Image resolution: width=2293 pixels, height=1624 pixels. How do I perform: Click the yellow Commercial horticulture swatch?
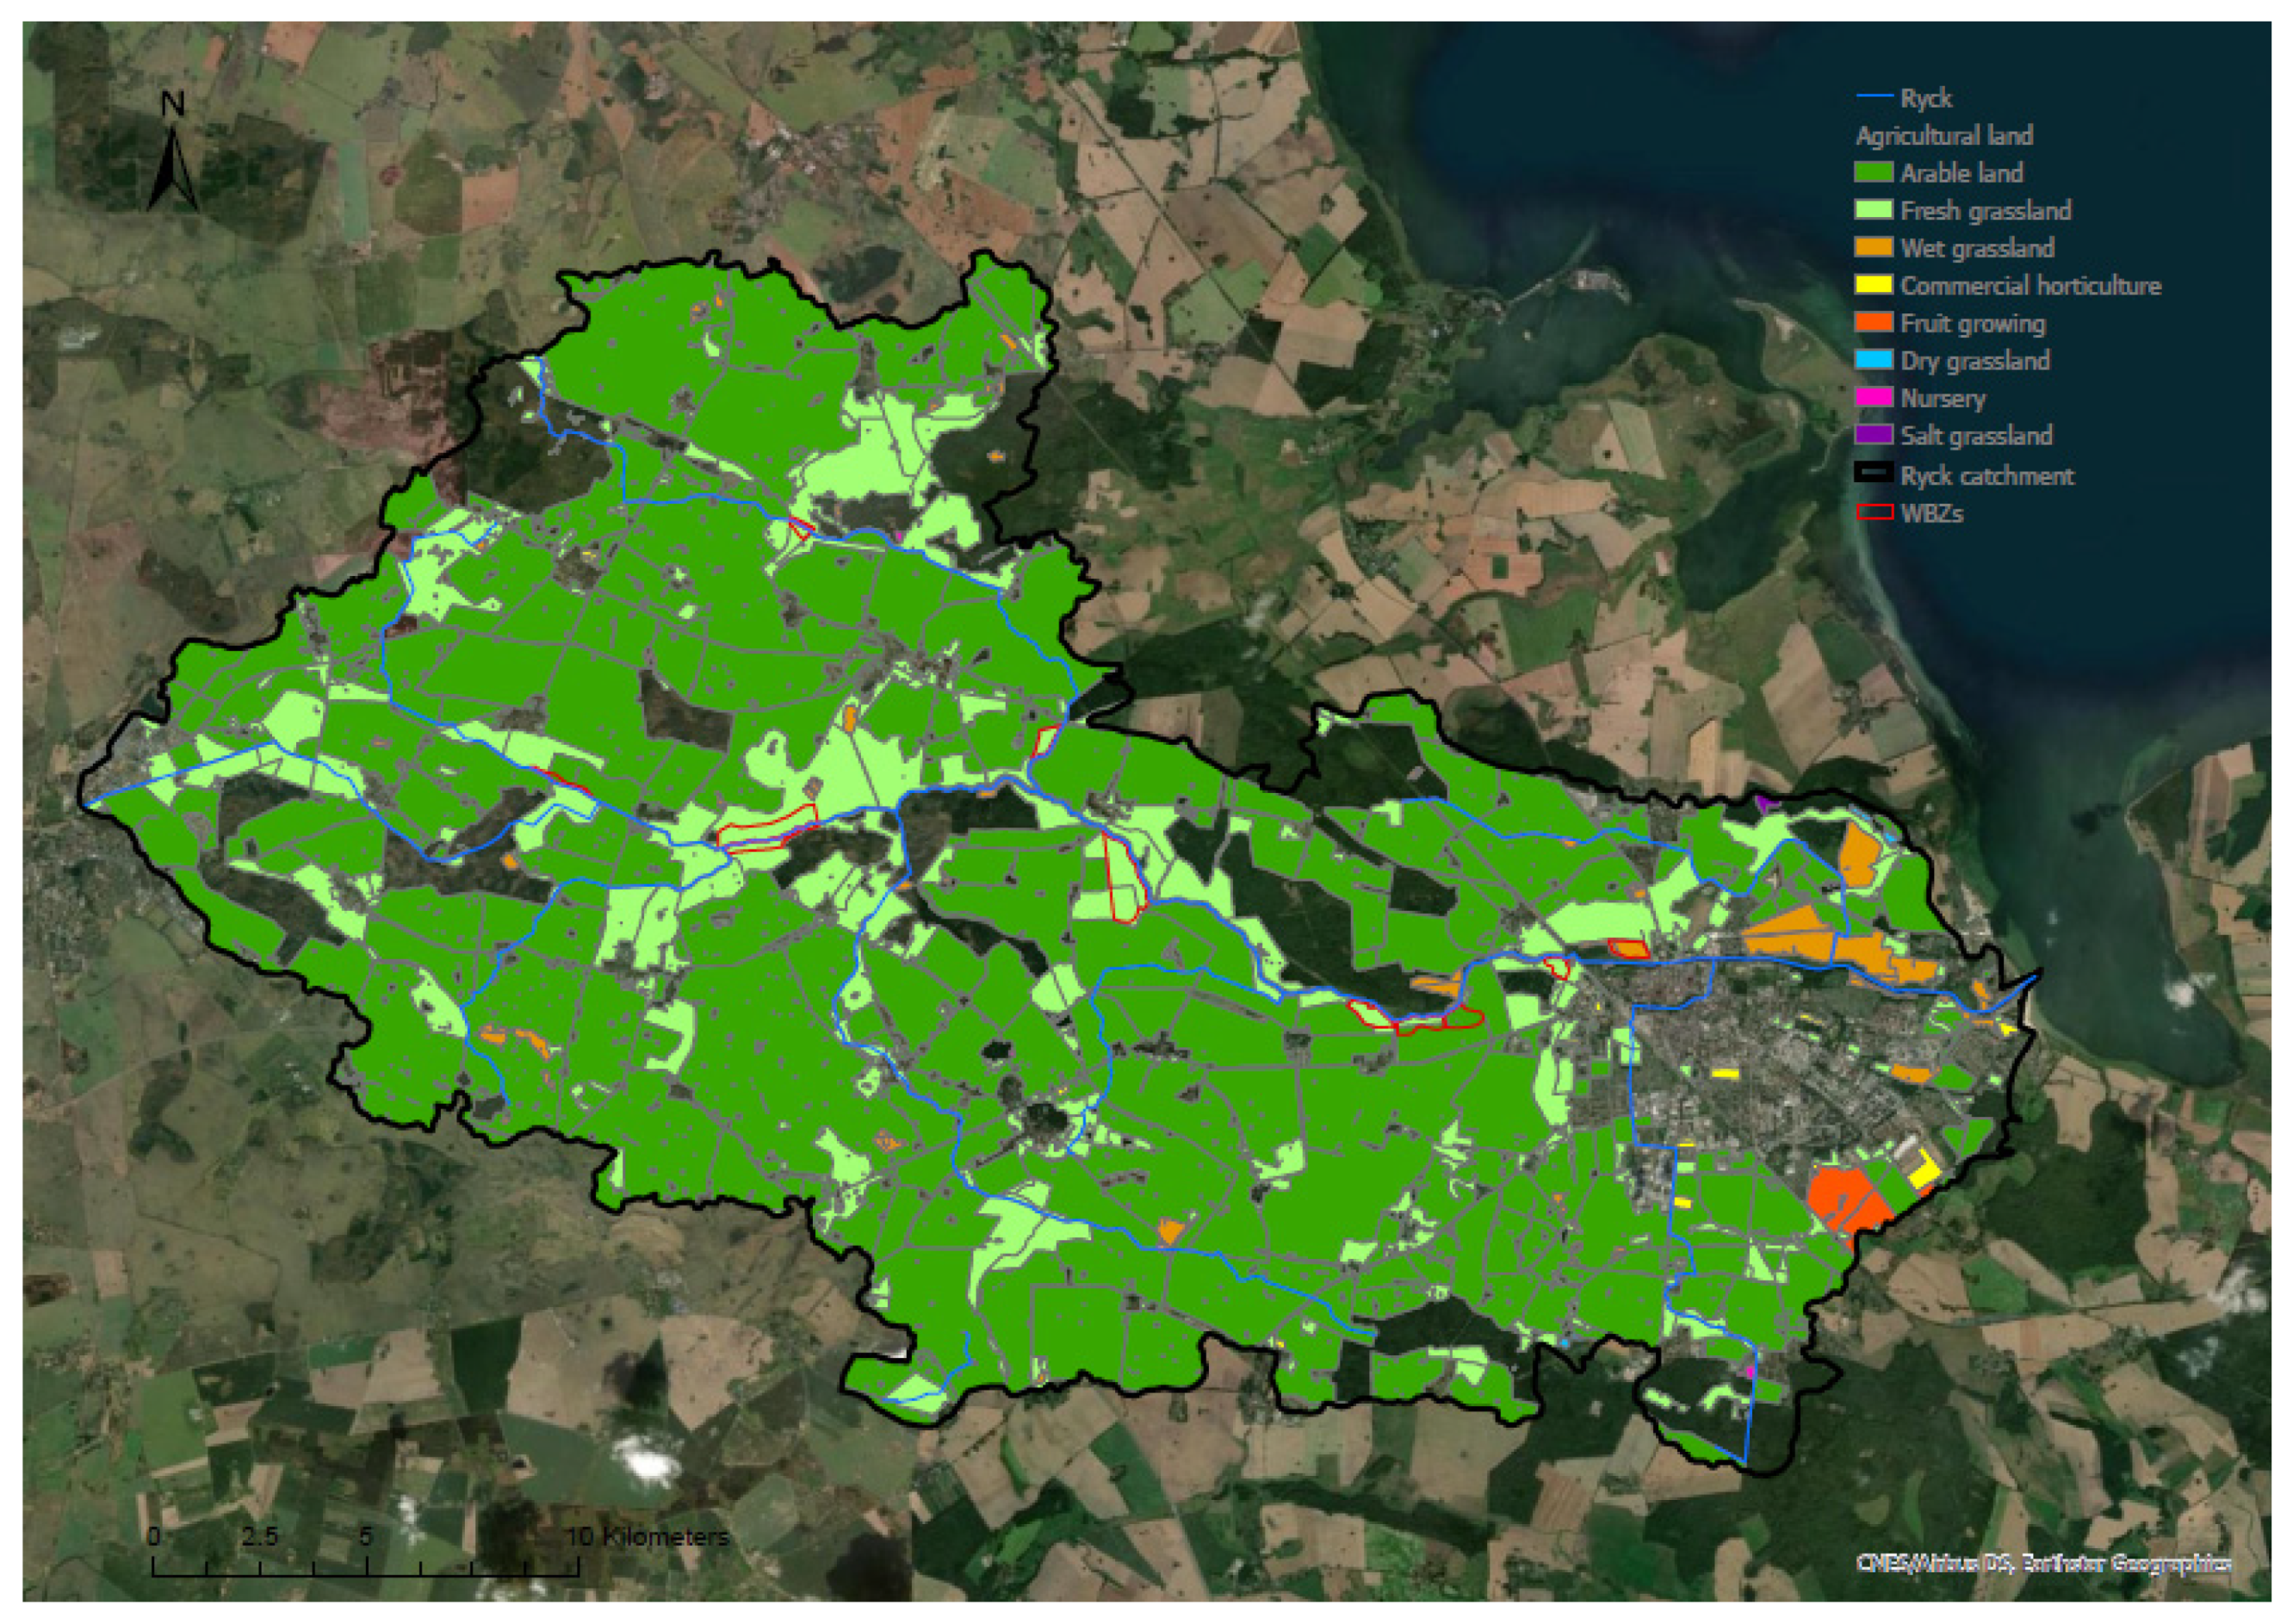pos(1874,285)
